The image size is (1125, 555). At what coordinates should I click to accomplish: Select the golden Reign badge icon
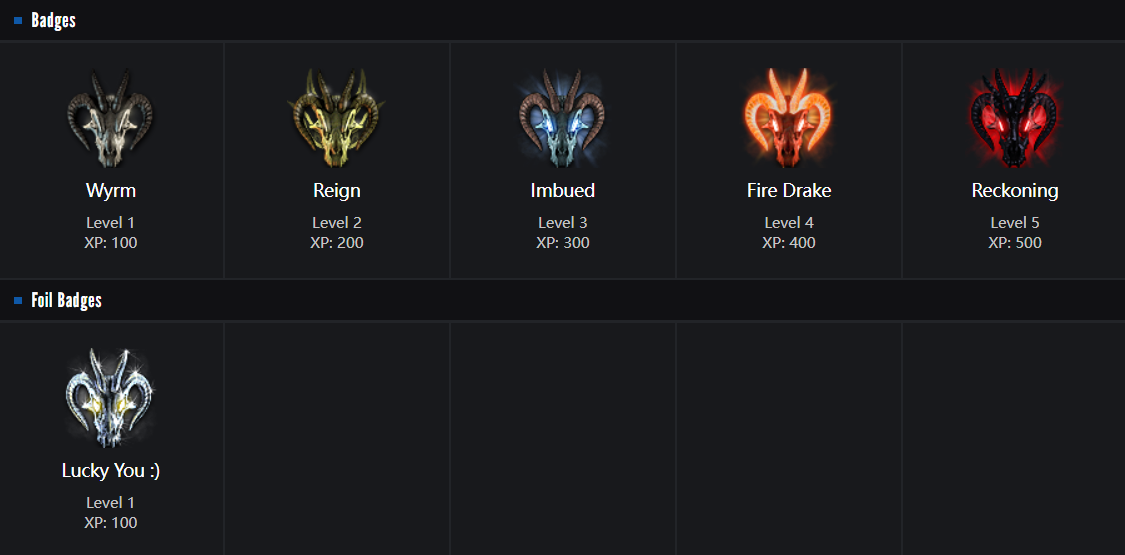pyautogui.click(x=336, y=119)
